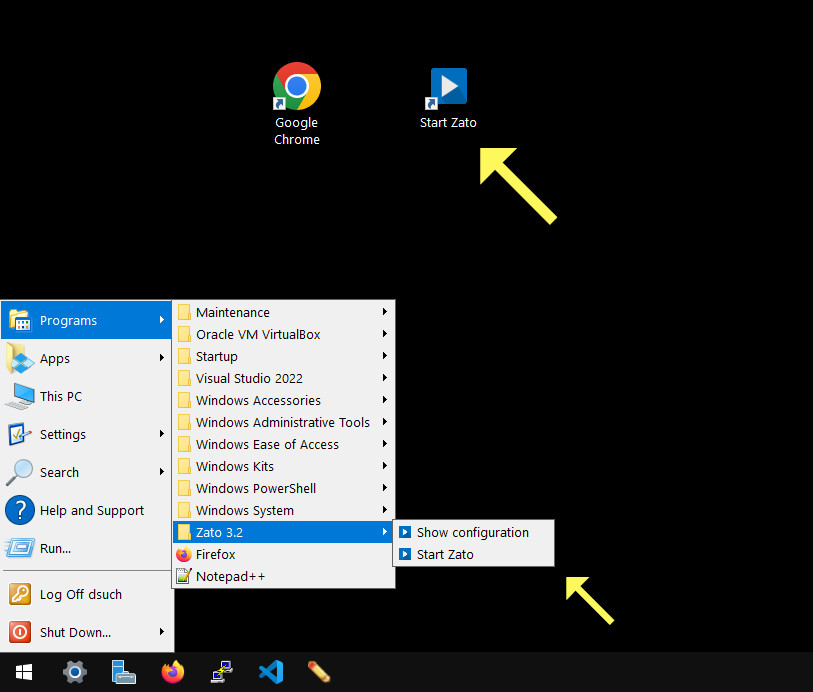This screenshot has width=813, height=692.
Task: Expand the Maintenance folder
Action: point(283,312)
